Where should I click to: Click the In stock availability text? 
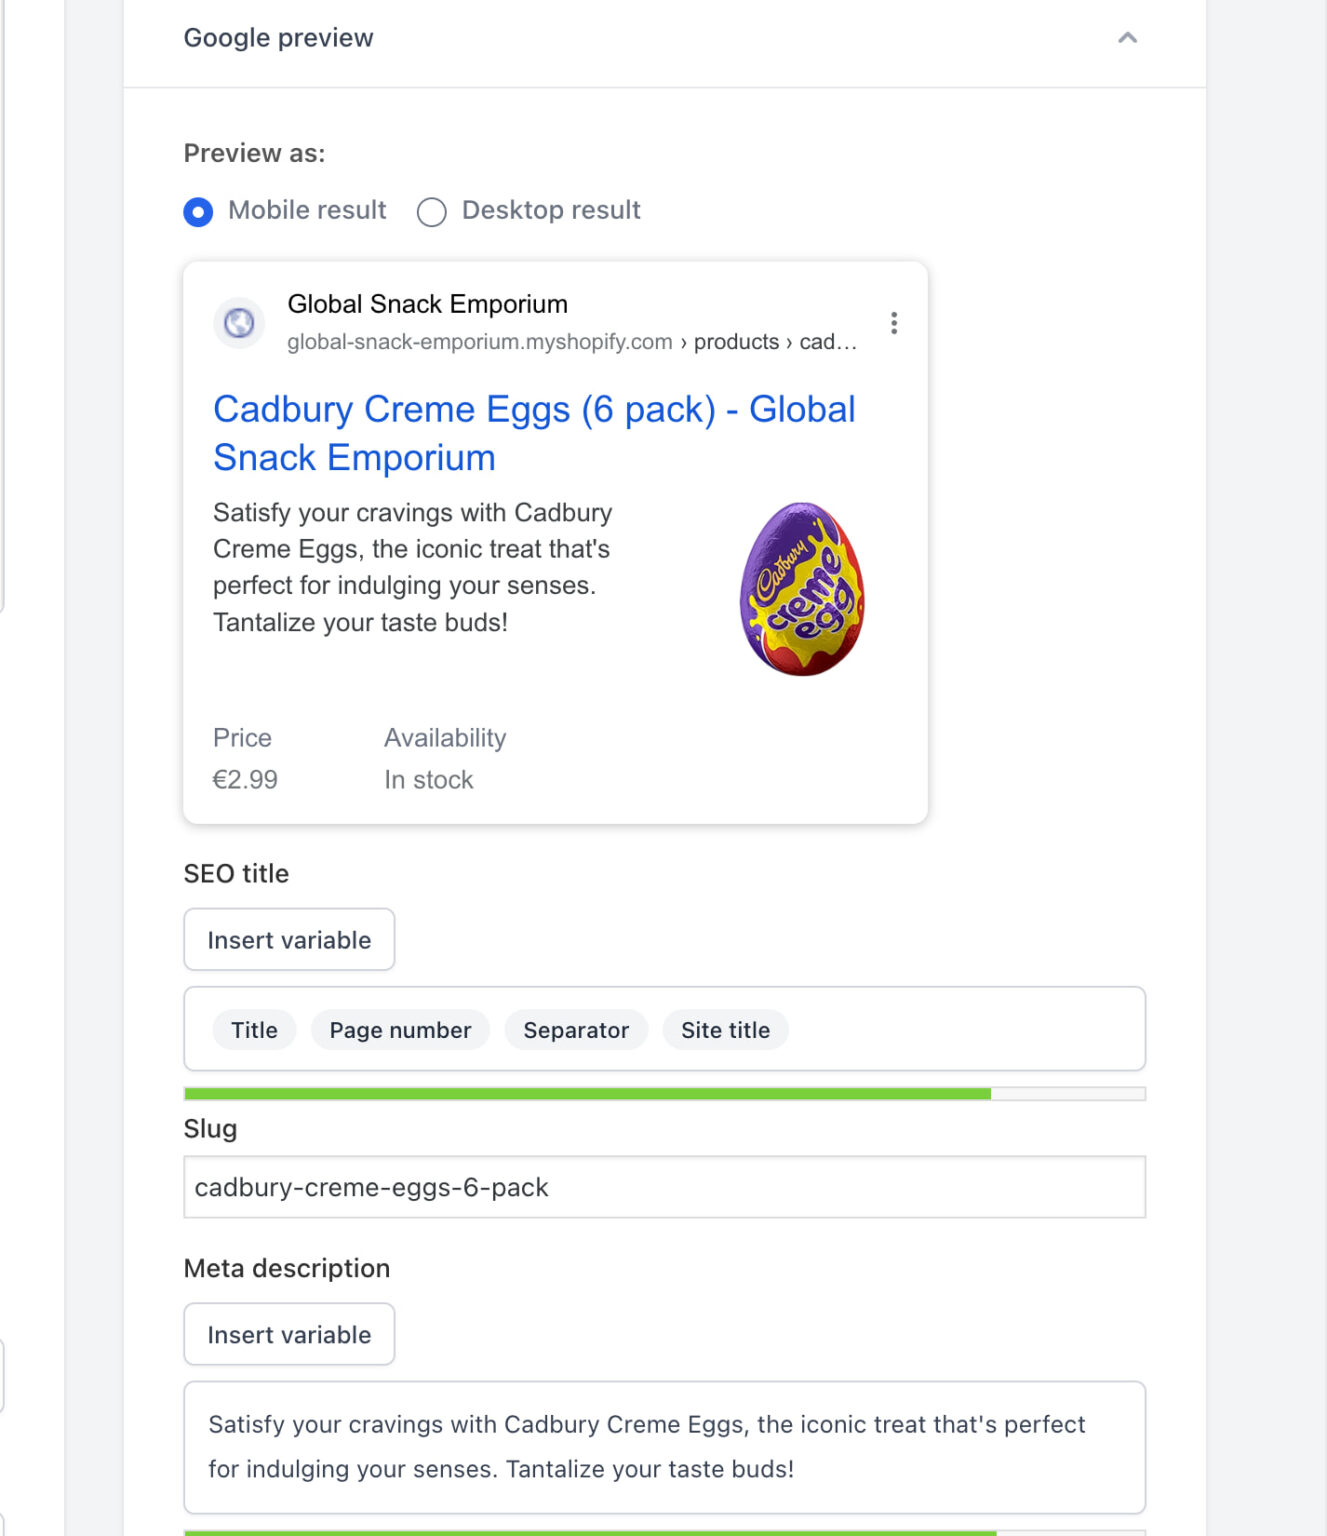coord(429,779)
